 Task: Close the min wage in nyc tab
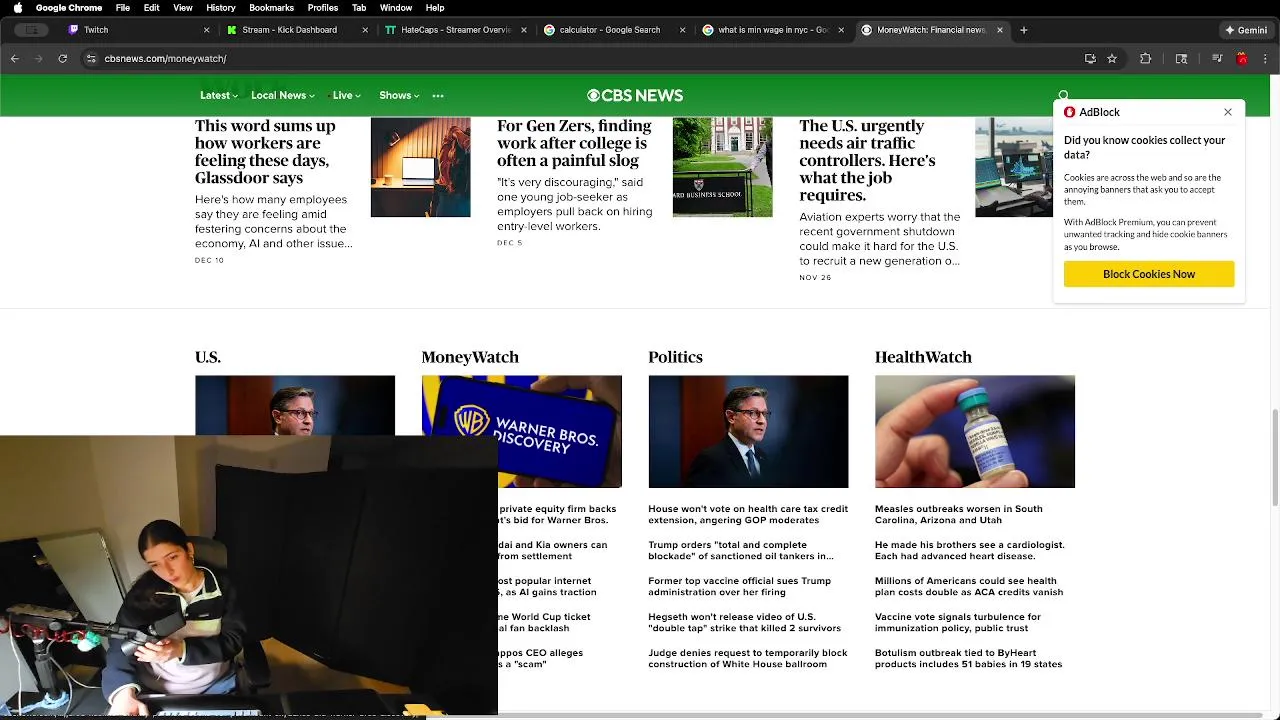pyautogui.click(x=841, y=30)
